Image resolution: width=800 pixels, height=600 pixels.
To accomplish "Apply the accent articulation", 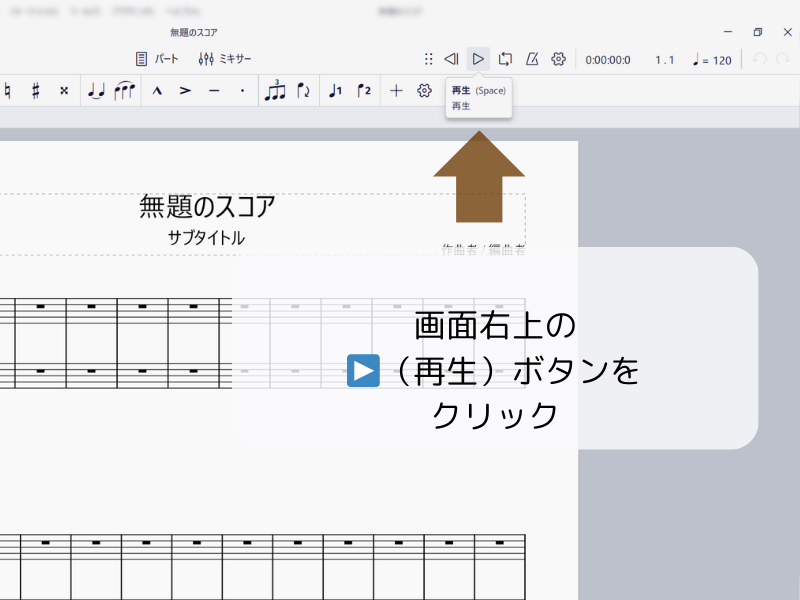I will click(x=183, y=89).
